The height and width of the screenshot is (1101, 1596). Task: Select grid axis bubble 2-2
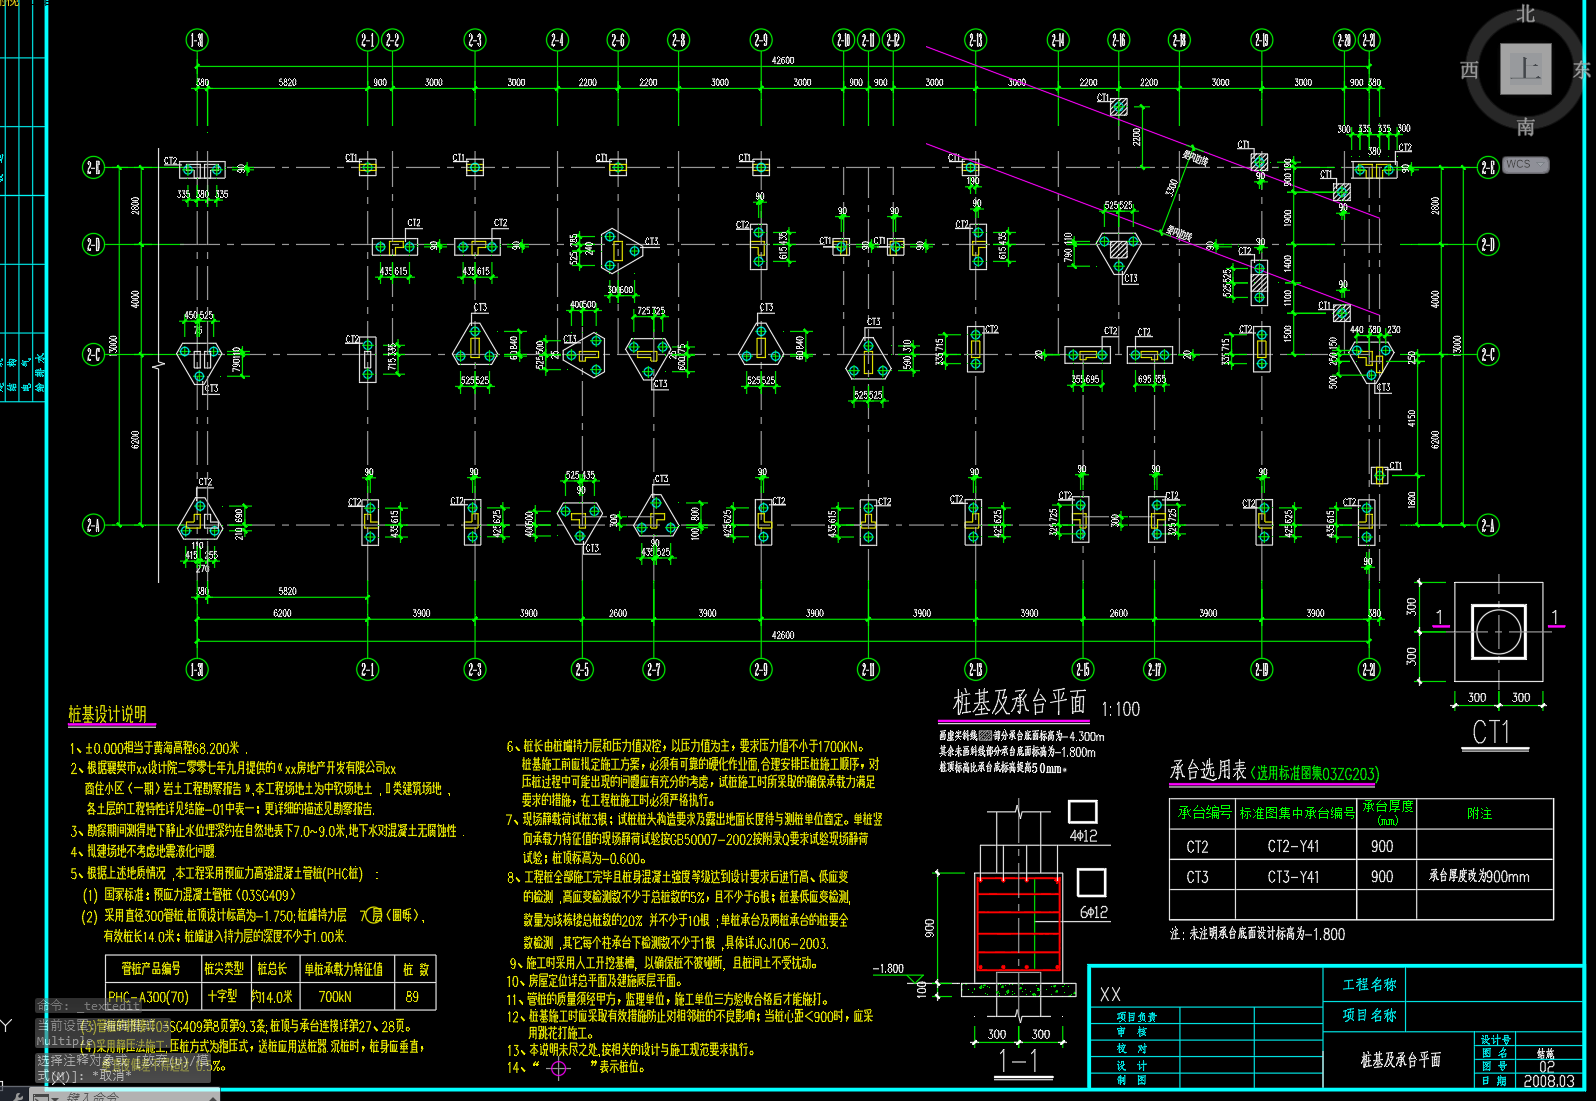(x=392, y=40)
